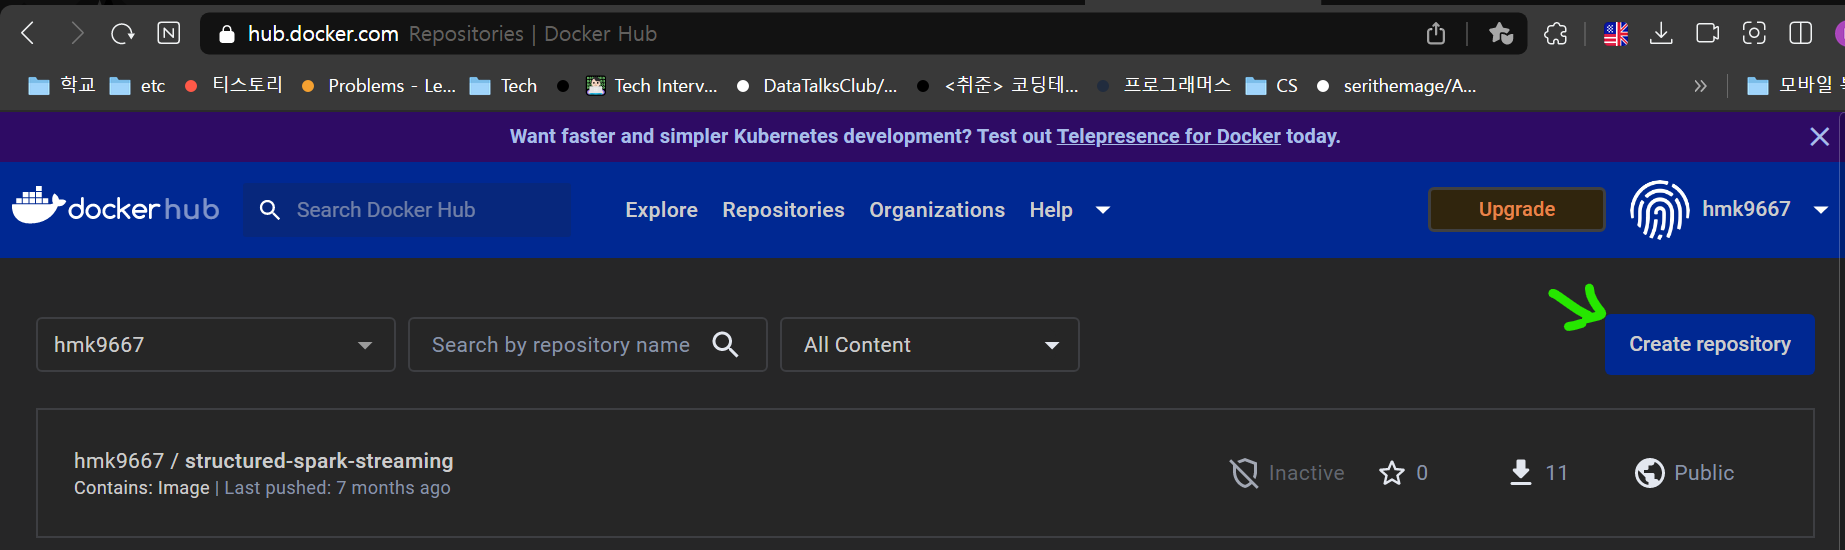Open the 프로그래머스 bookmark
This screenshot has width=1845, height=550.
coord(1165,86)
